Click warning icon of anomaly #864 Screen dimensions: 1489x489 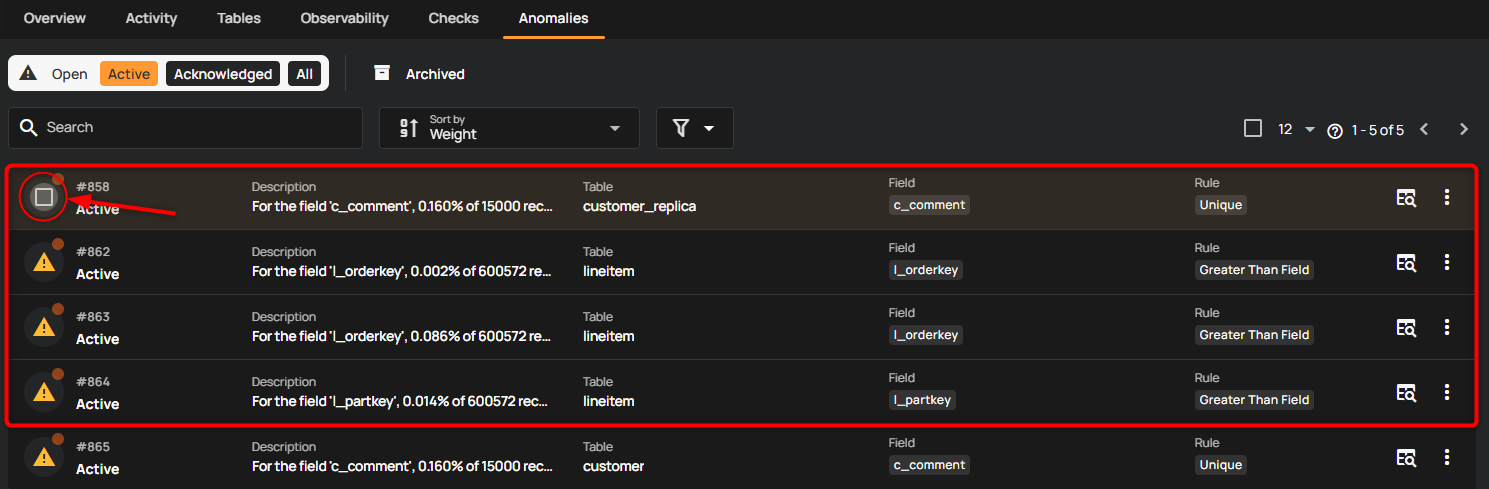tap(44, 392)
